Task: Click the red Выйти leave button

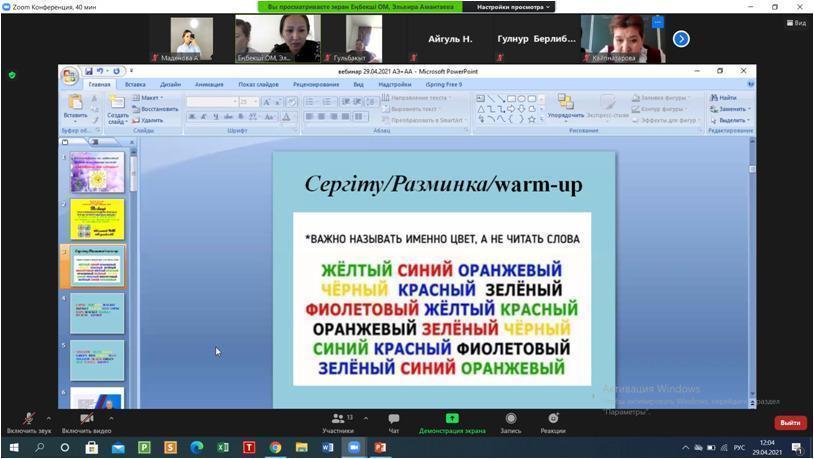Action: pyautogui.click(x=790, y=423)
